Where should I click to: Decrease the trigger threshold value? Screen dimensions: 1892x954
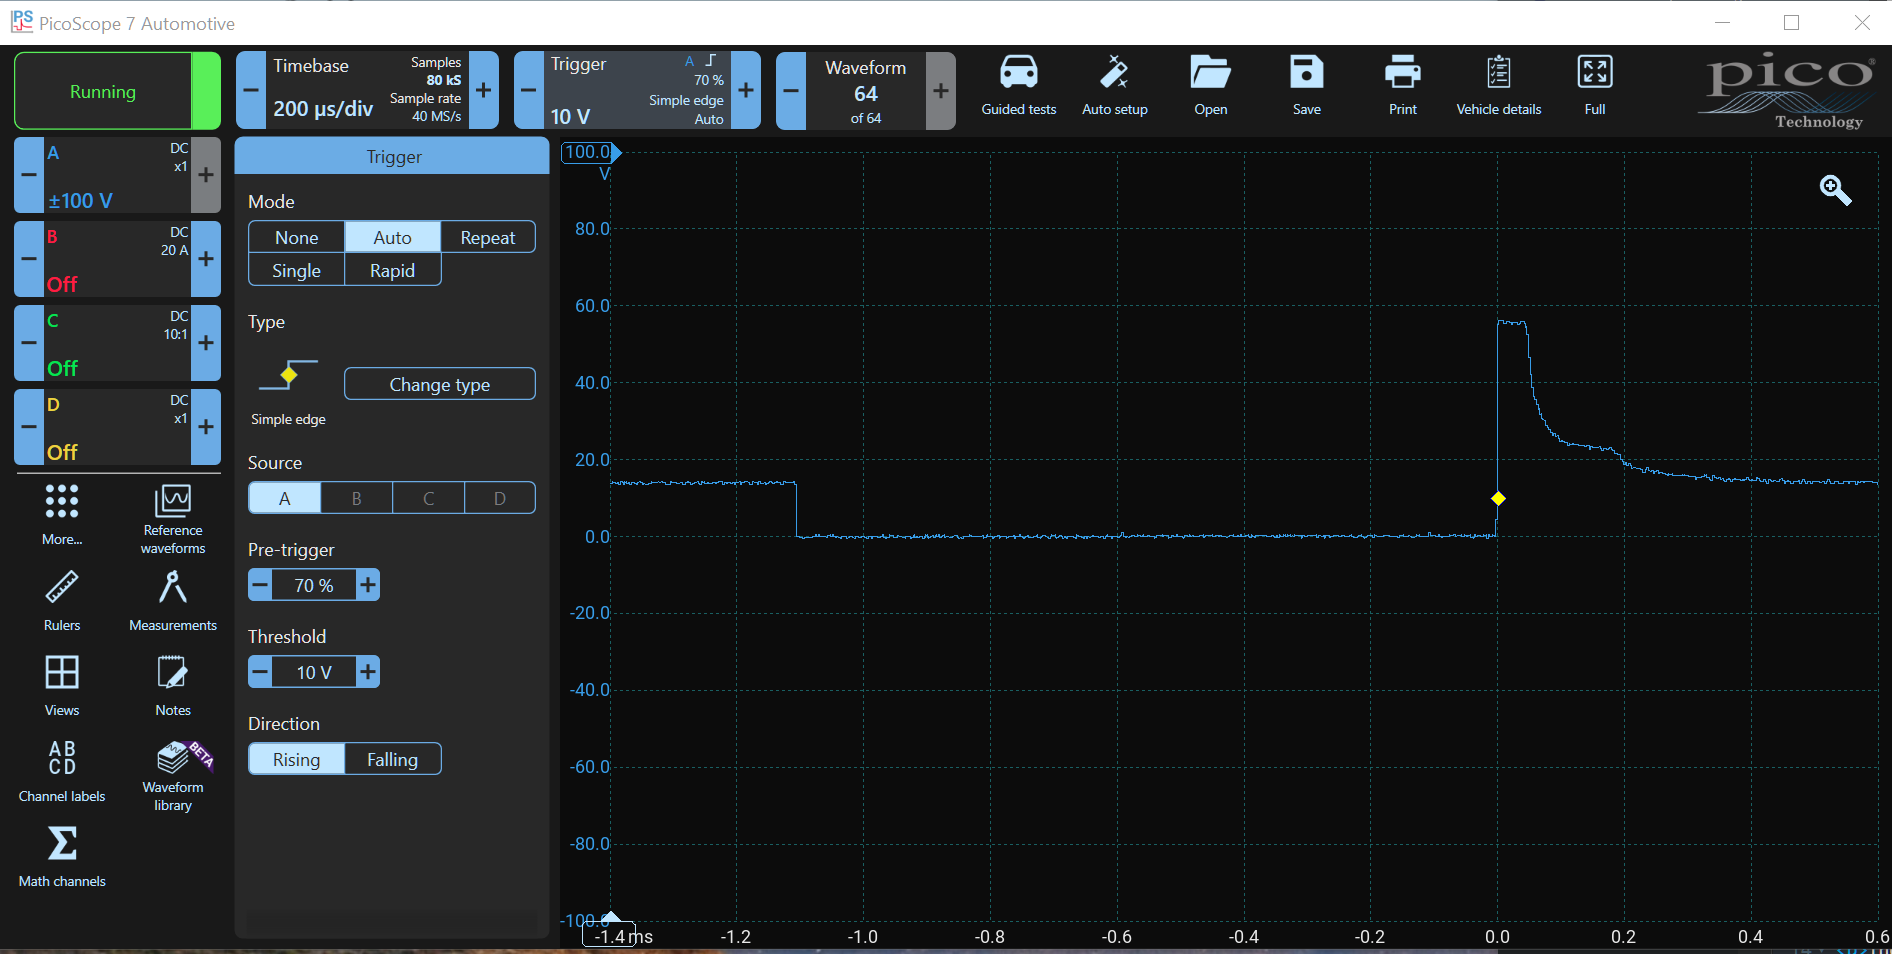click(x=260, y=672)
